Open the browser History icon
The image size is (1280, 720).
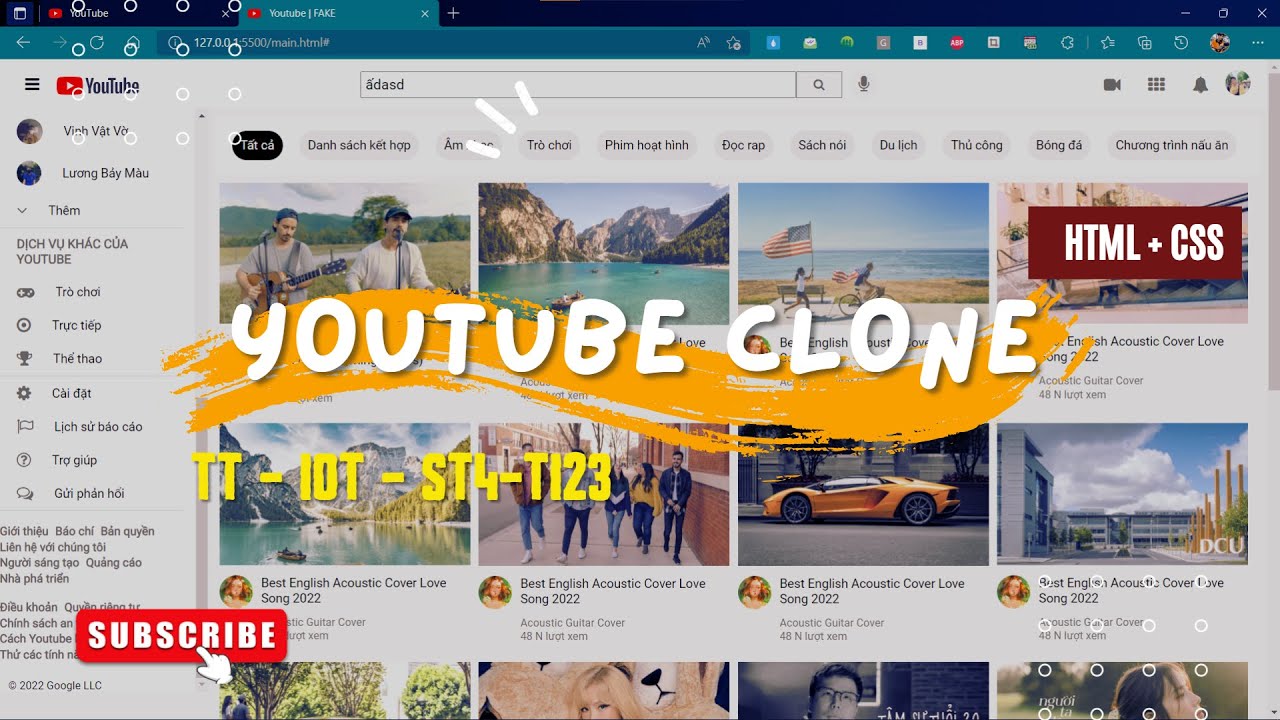point(1181,43)
